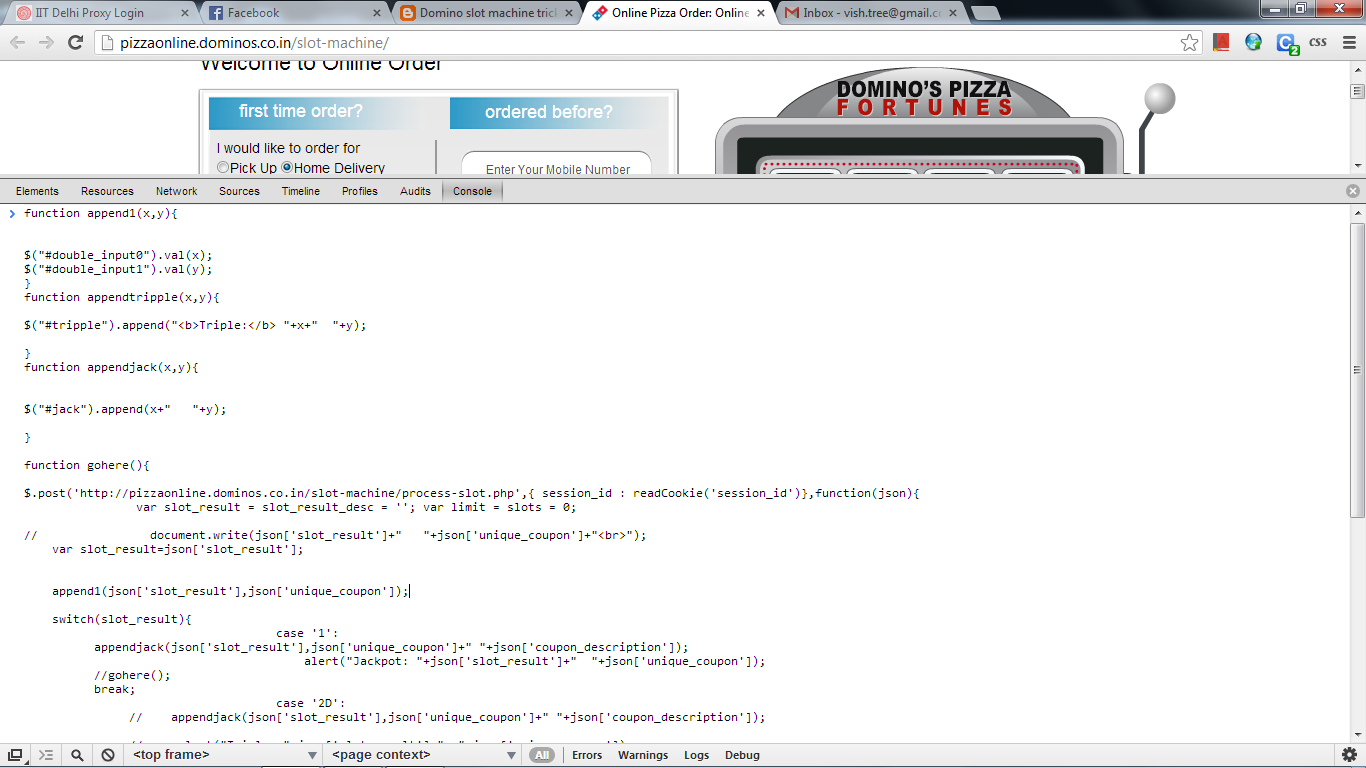The height and width of the screenshot is (768, 1366).
Task: Close the Domino slot machine trick tab
Action: [x=567, y=13]
